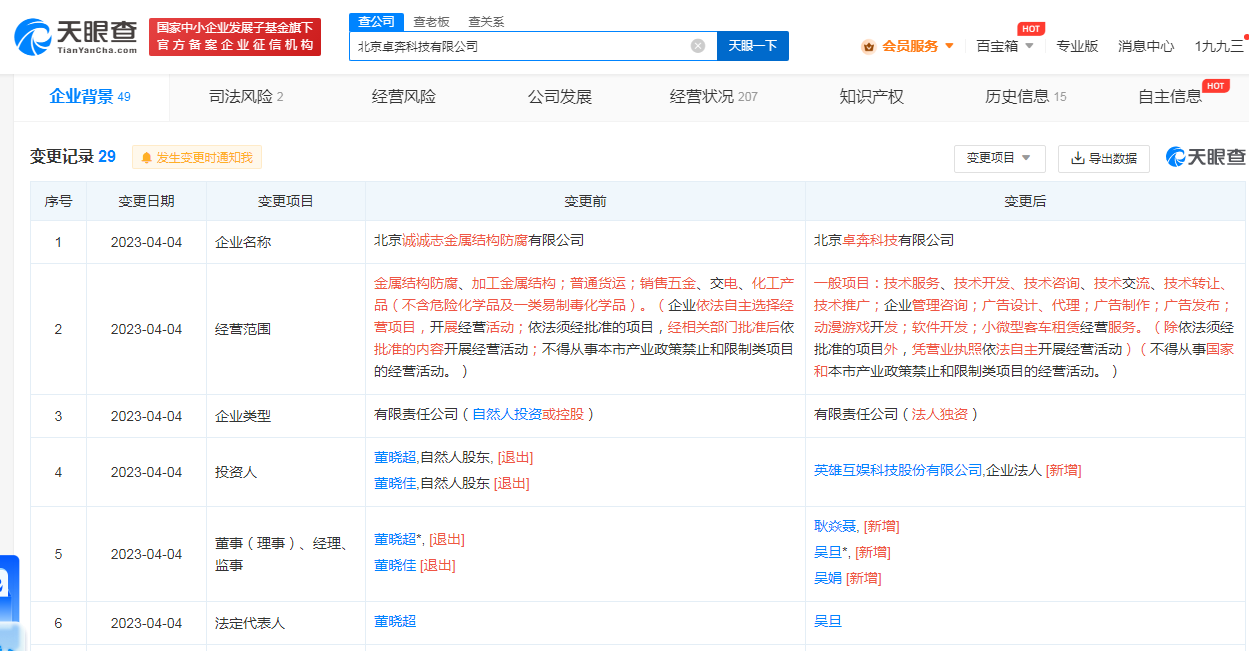Screen dimensions: 1249x651
Task: Click in the company search input field
Action: coord(520,46)
